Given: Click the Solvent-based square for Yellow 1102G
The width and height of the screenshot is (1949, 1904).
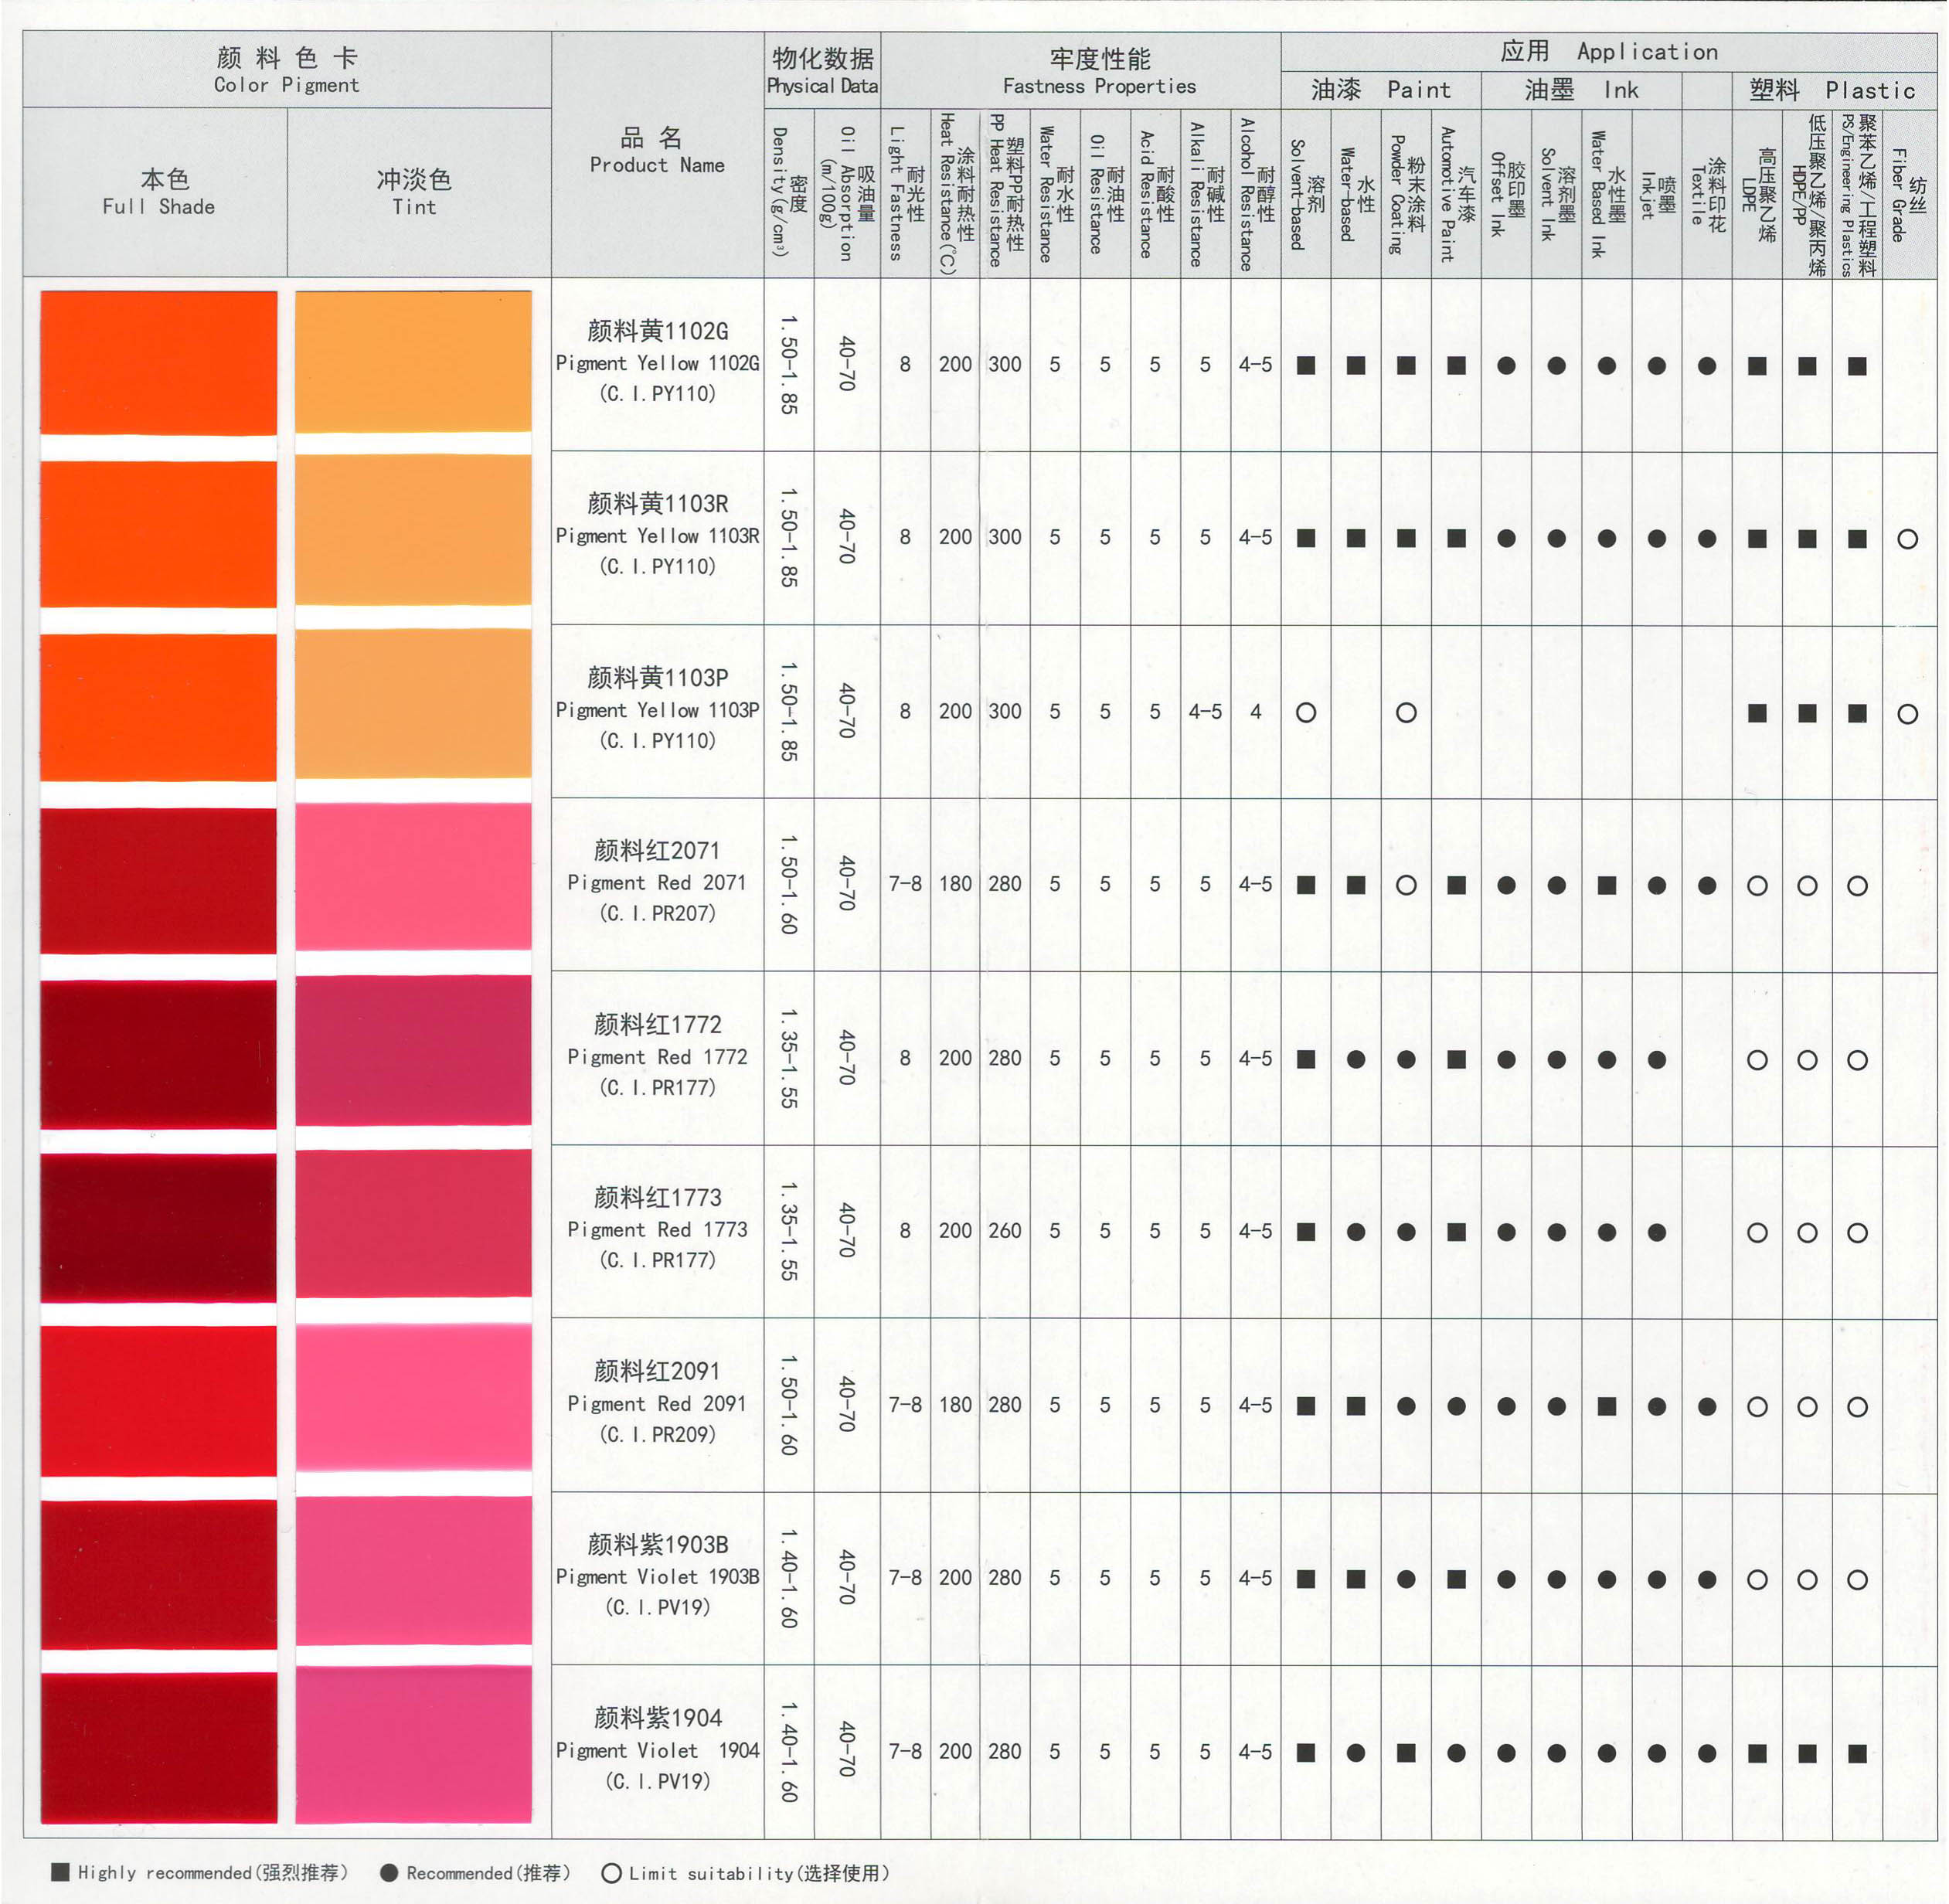Looking at the screenshot, I should (1305, 365).
